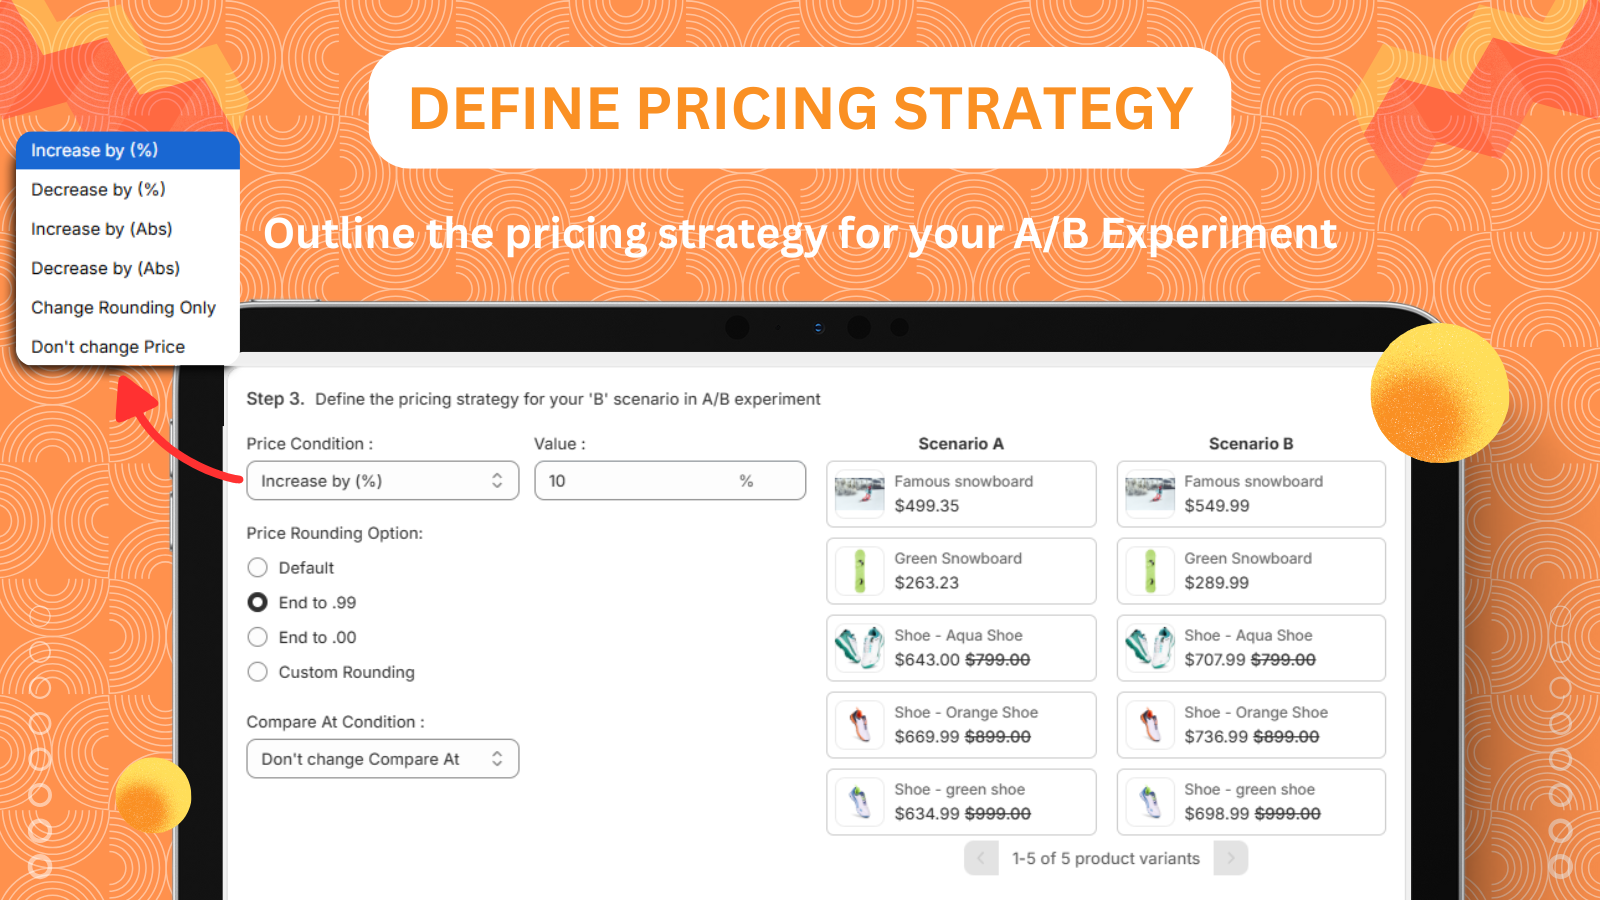This screenshot has width=1600, height=900.
Task: Open the 'Don't change Compare At' dropdown
Action: click(x=382, y=758)
